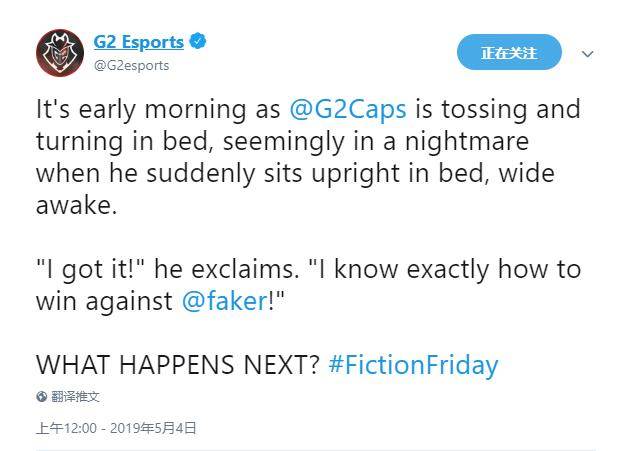
Task: Toggle the 正在关注 following button
Action: (508, 53)
